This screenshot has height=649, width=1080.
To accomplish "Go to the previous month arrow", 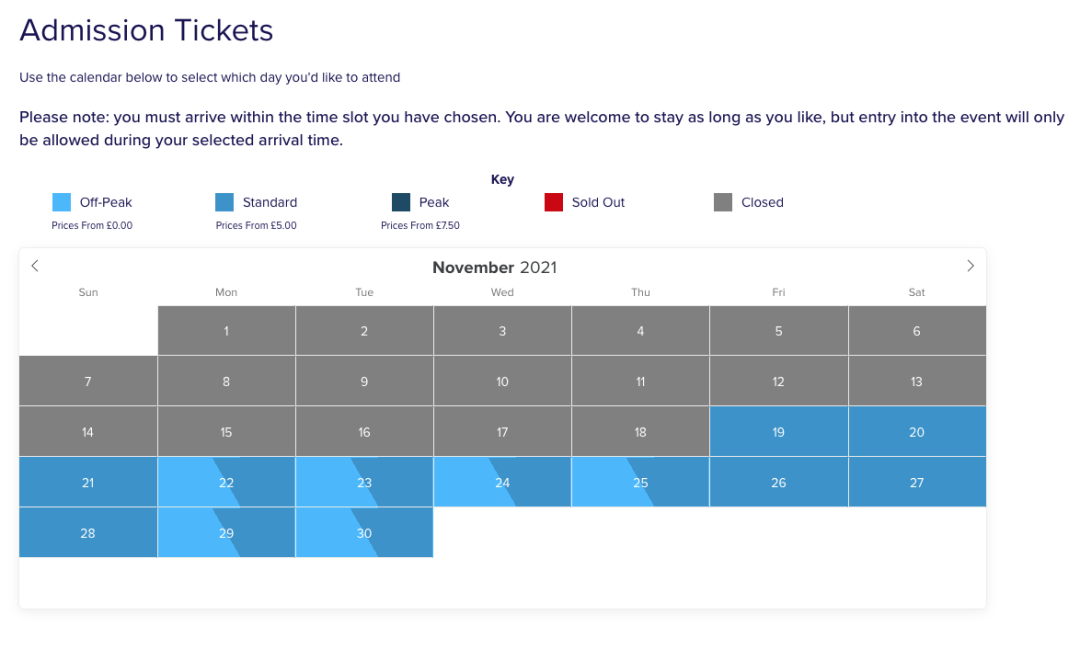I will (x=35, y=266).
